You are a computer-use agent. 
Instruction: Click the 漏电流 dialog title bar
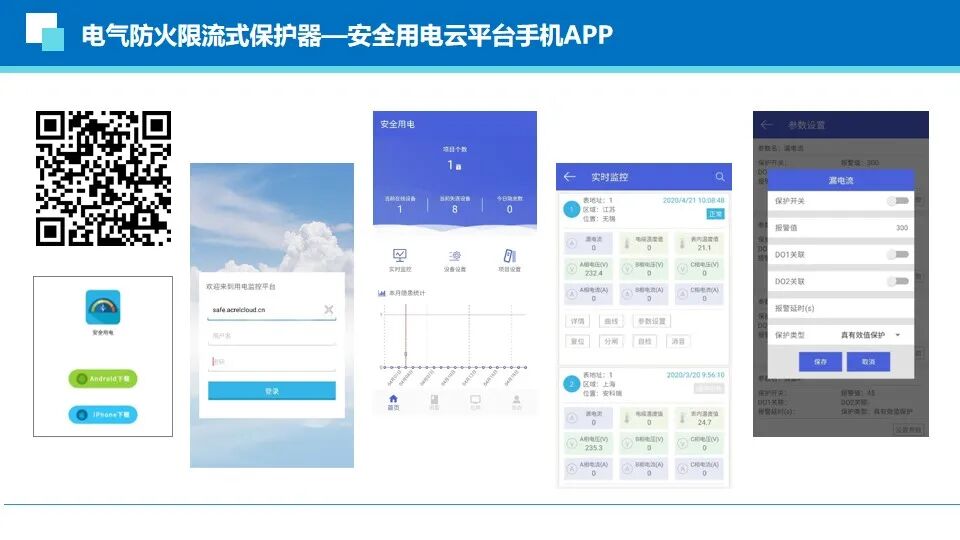(841, 180)
